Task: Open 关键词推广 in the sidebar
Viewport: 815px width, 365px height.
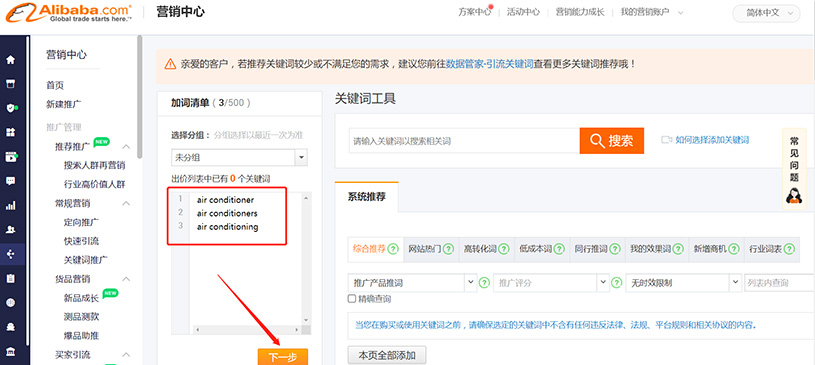Action: [x=86, y=259]
